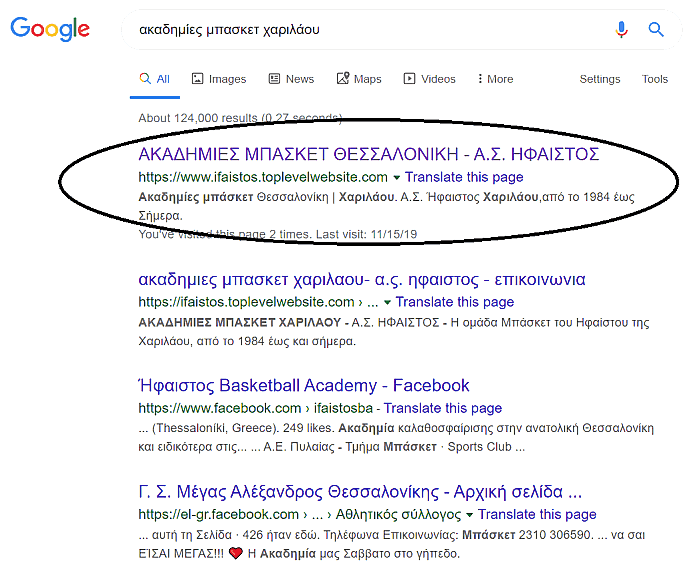Click the Google logo

50,29
